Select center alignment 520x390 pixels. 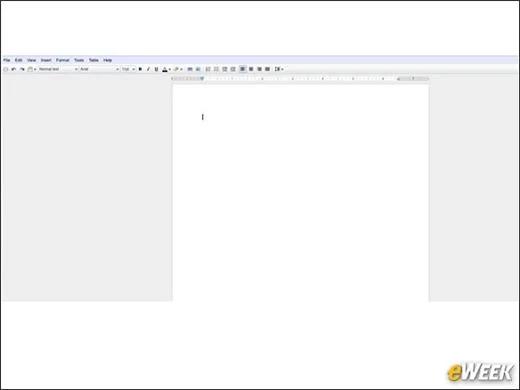(x=251, y=69)
